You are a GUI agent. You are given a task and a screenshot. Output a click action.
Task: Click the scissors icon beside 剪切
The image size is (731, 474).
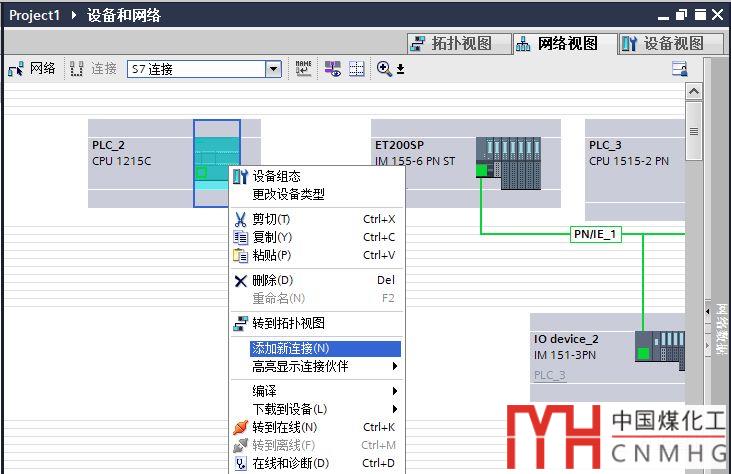tap(241, 219)
